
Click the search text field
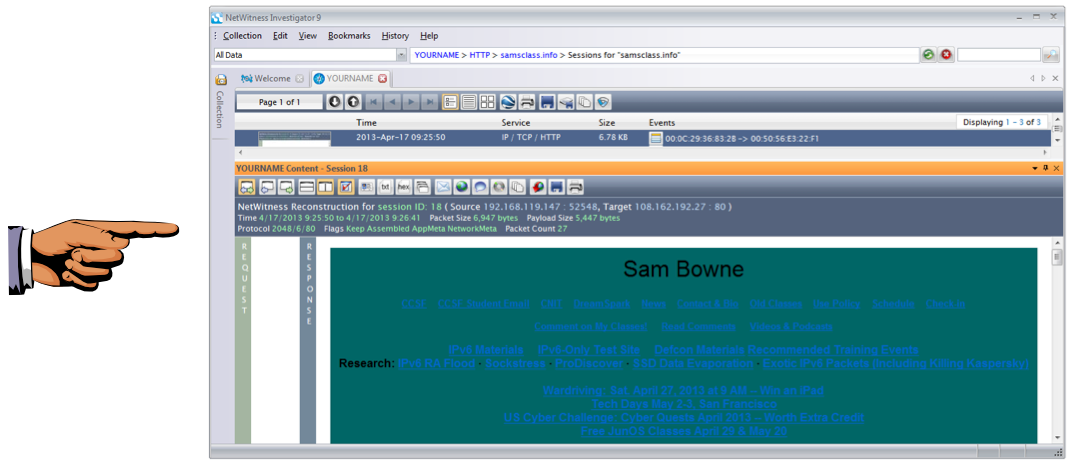(x=998, y=55)
